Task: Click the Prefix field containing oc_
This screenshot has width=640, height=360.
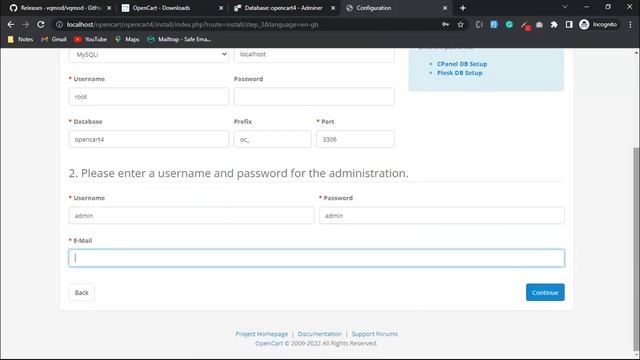Action: (272, 139)
